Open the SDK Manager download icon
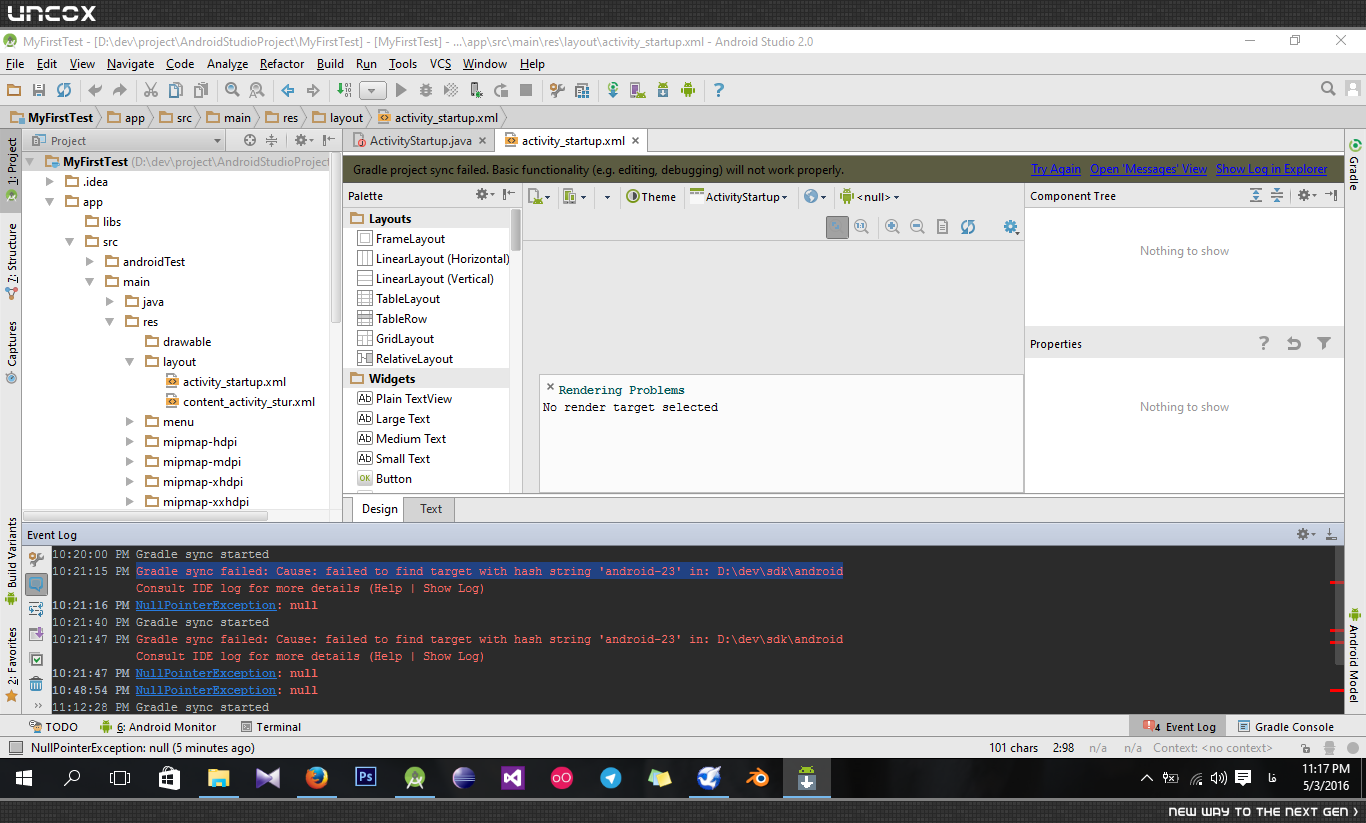 (x=663, y=90)
